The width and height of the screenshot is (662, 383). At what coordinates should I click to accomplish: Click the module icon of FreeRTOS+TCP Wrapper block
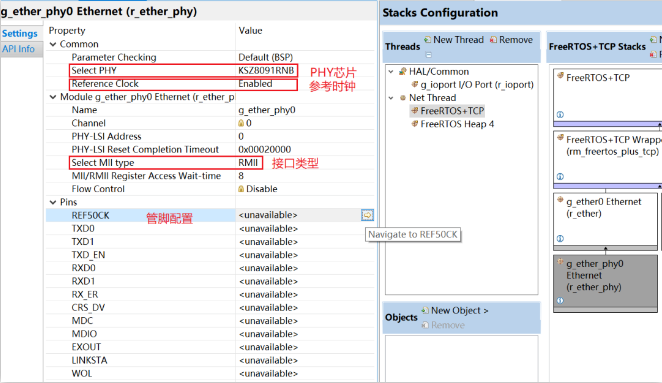561,138
